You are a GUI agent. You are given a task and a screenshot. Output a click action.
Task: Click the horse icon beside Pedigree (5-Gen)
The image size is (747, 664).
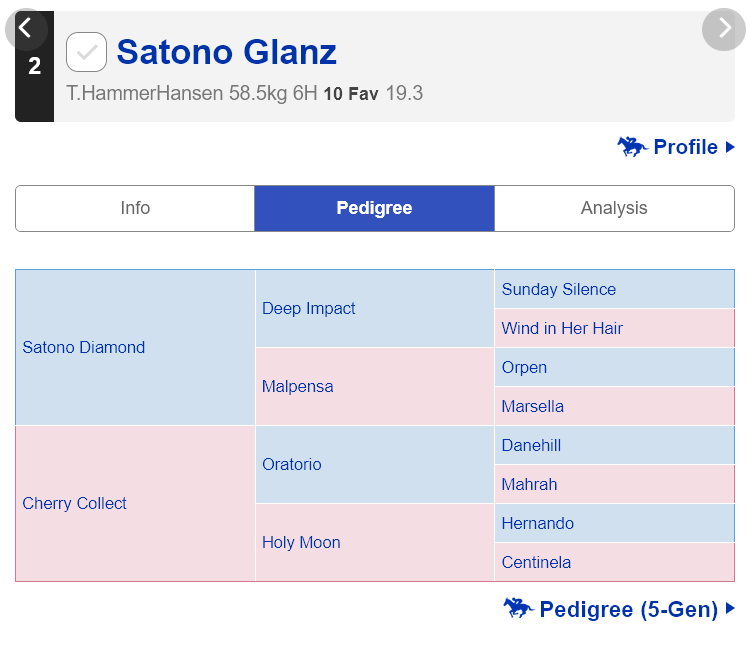518,608
